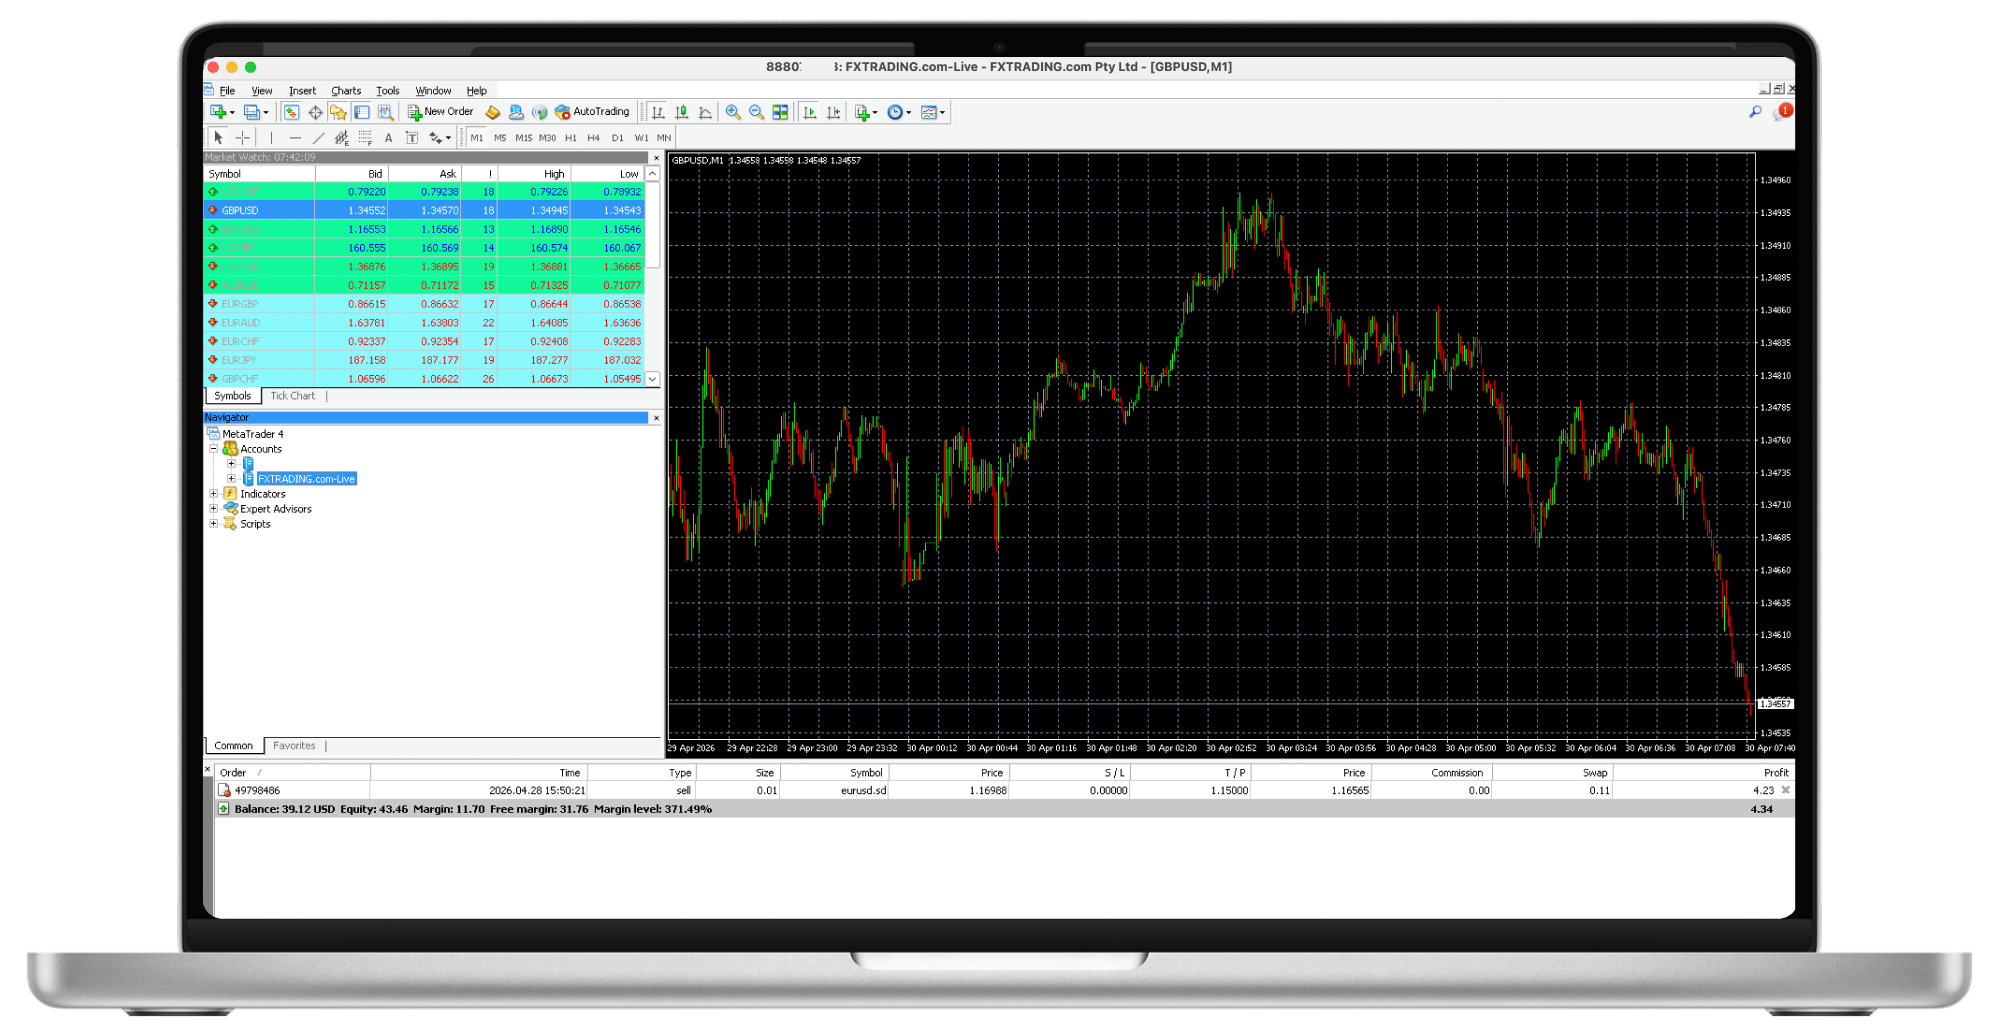1999x1026 pixels.
Task: Open the Periods clock dropdown
Action: (899, 112)
